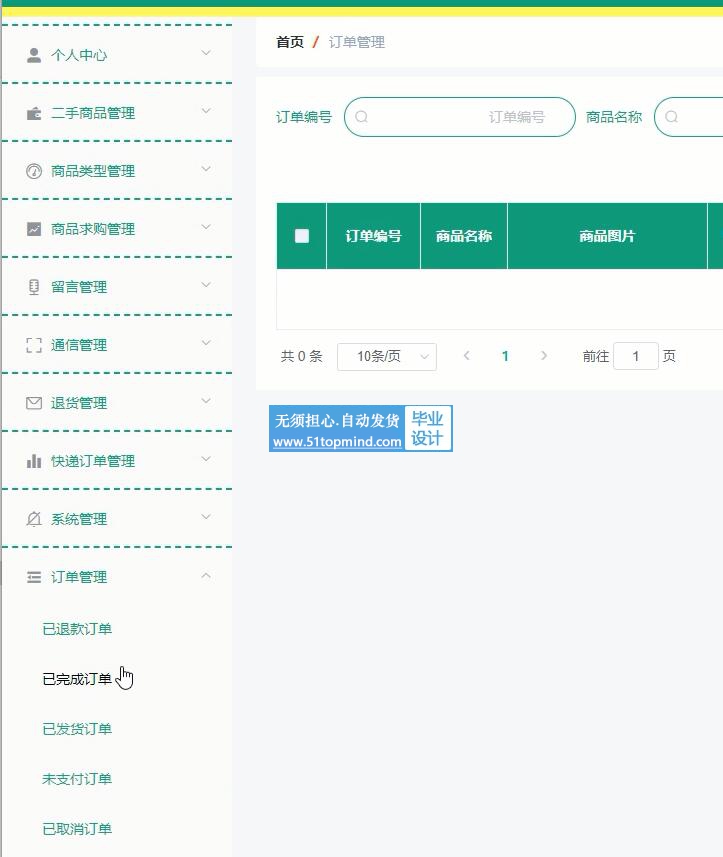Select the 留言管理 menu label

[79, 287]
